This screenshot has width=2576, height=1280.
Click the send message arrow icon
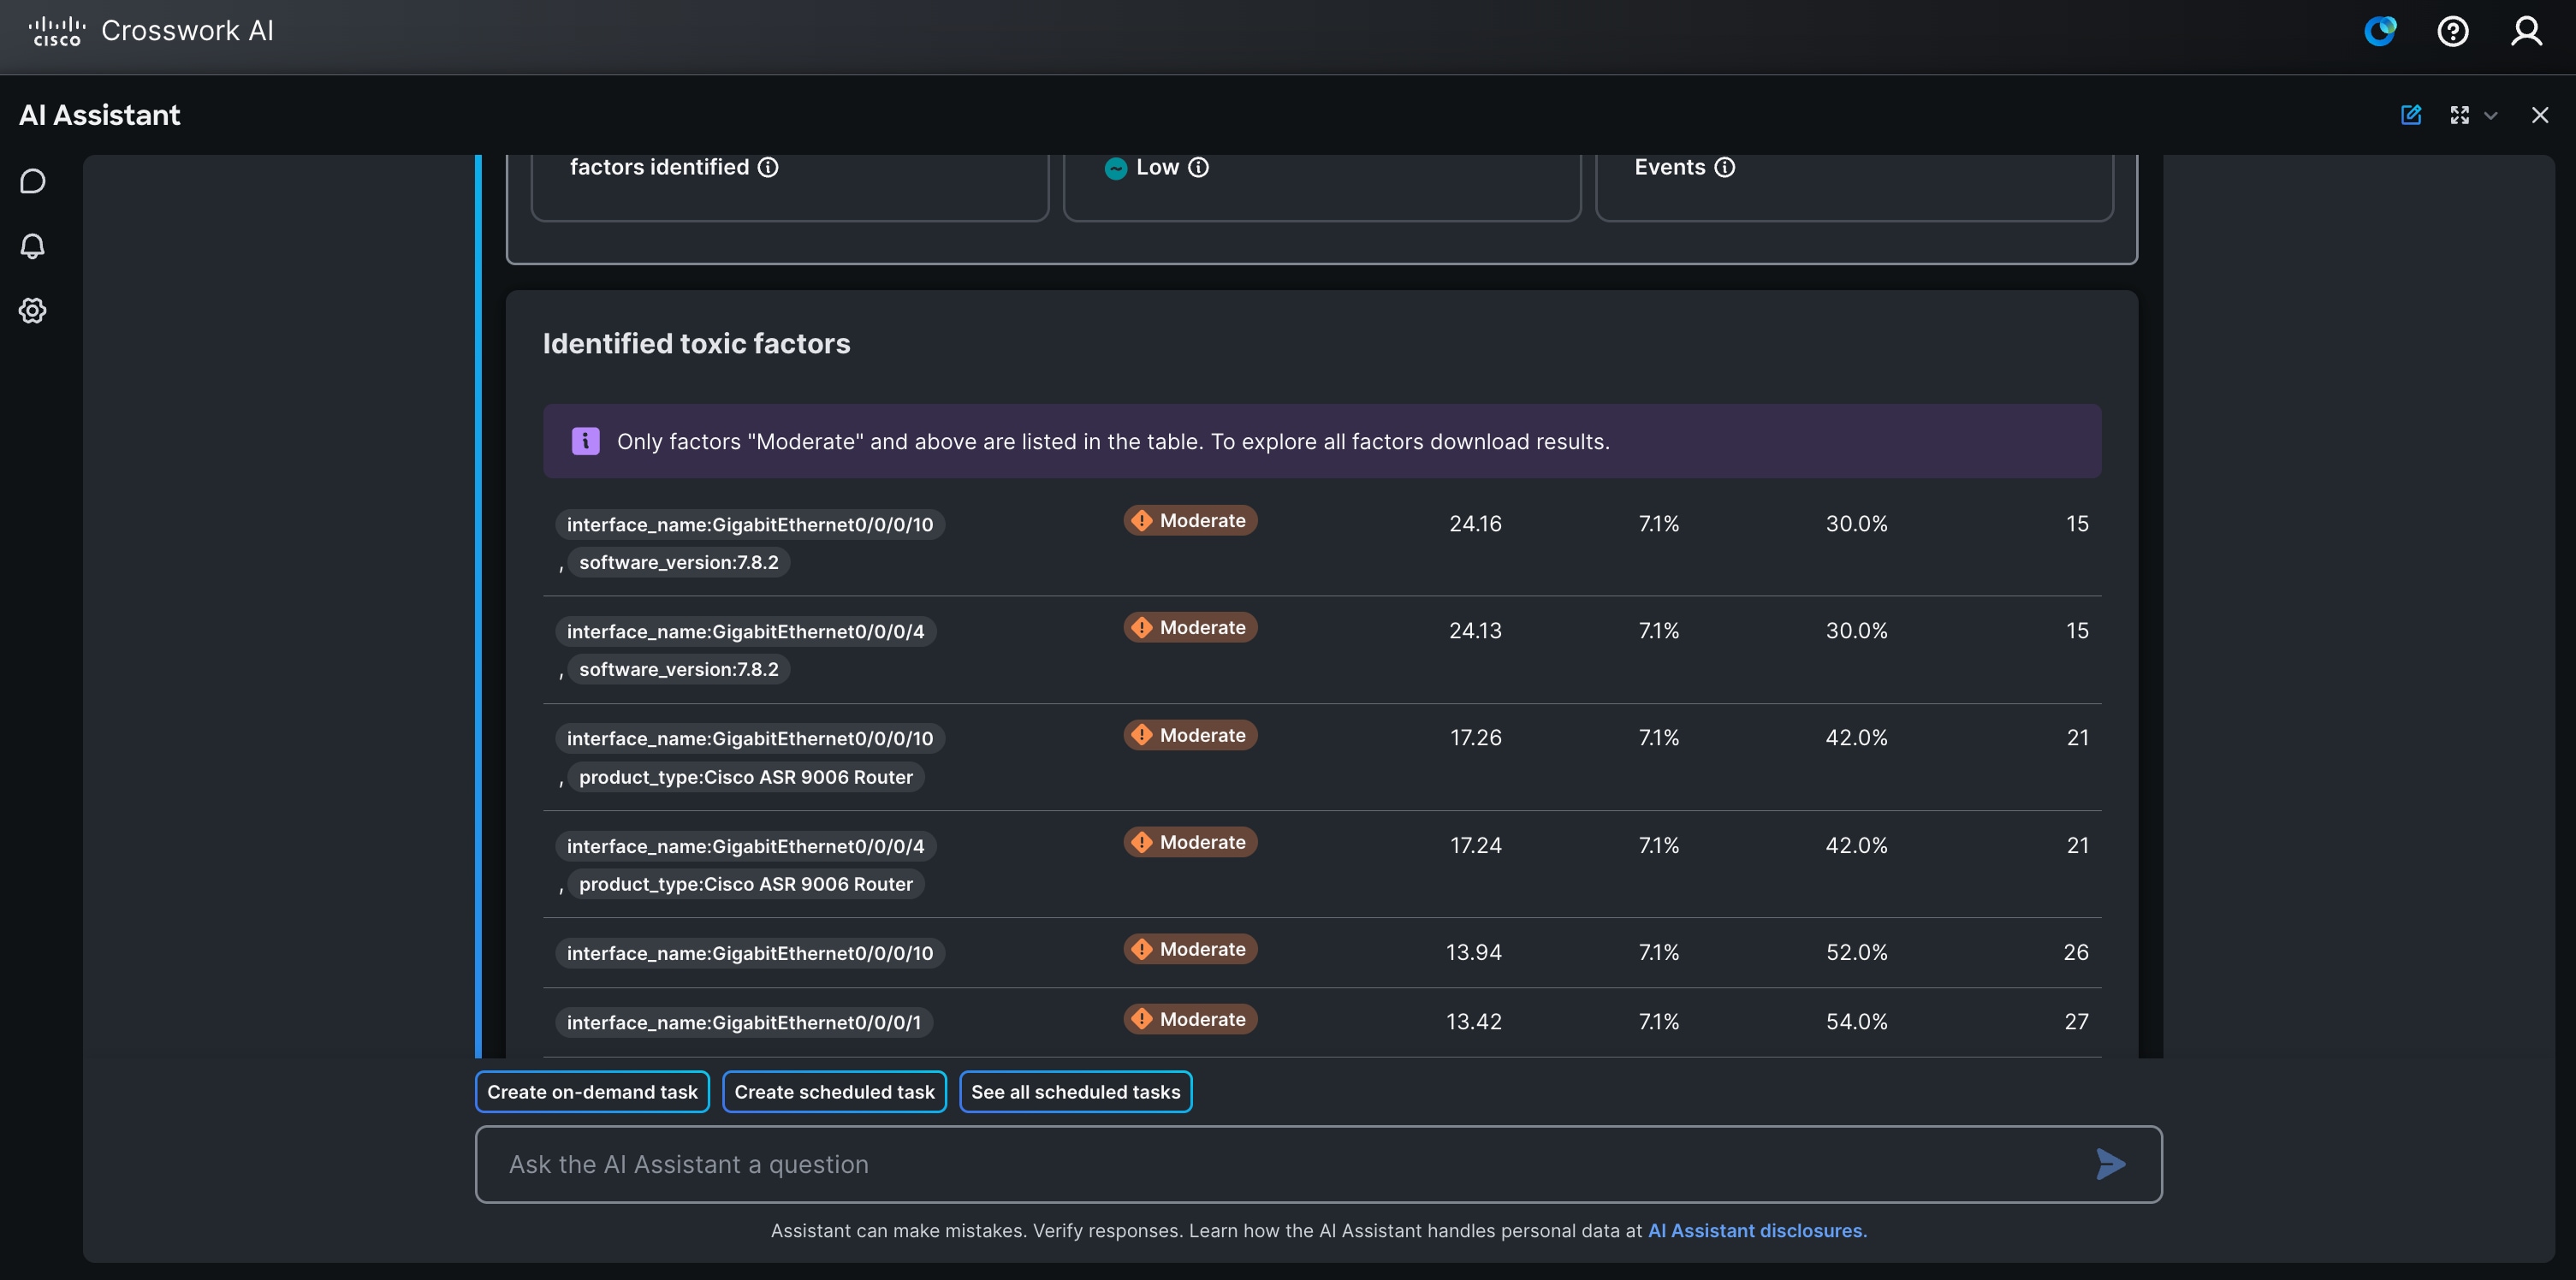2111,1164
